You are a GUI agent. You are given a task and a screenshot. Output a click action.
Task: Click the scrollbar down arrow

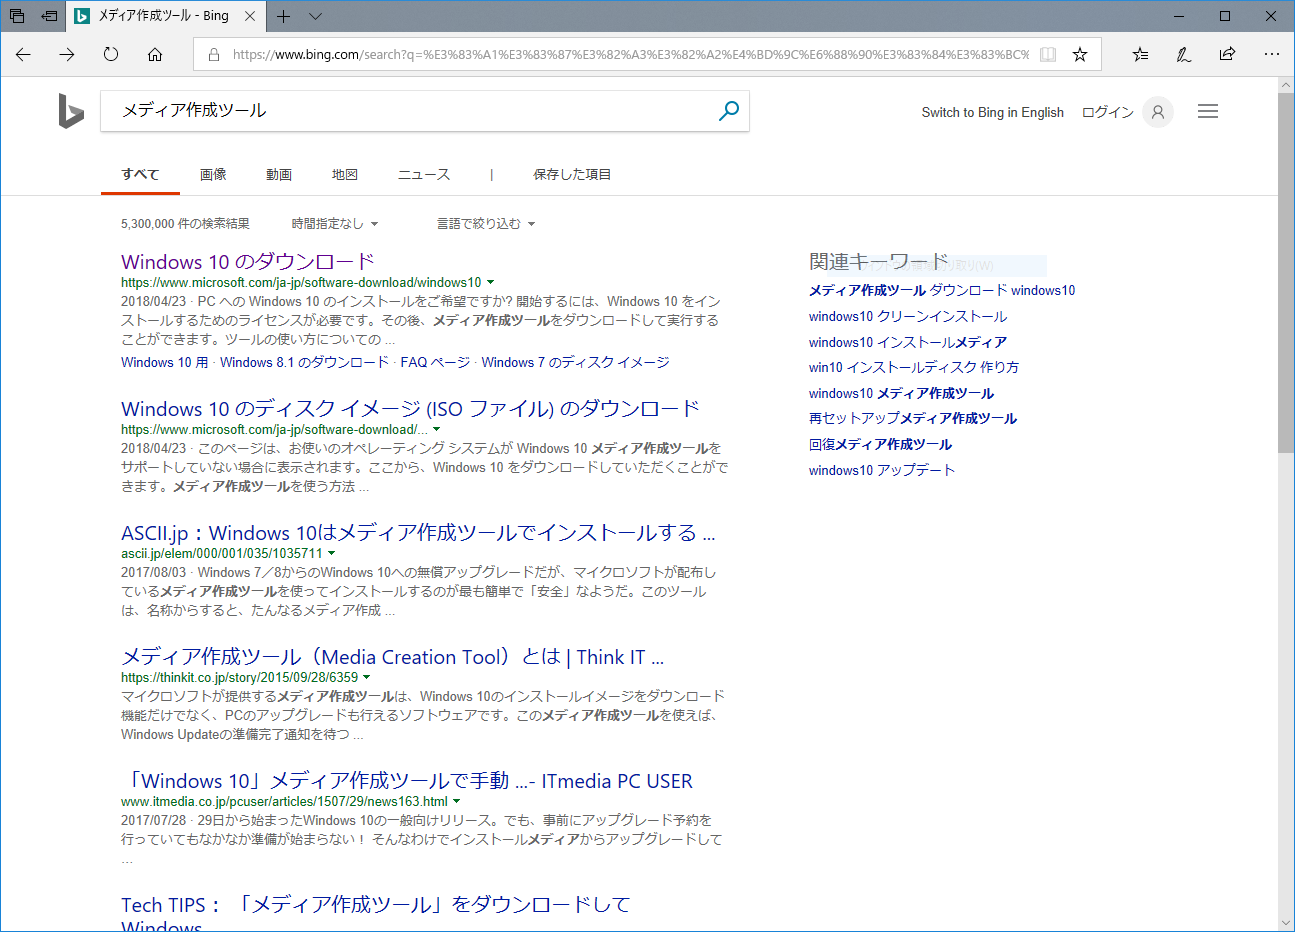tap(1286, 923)
